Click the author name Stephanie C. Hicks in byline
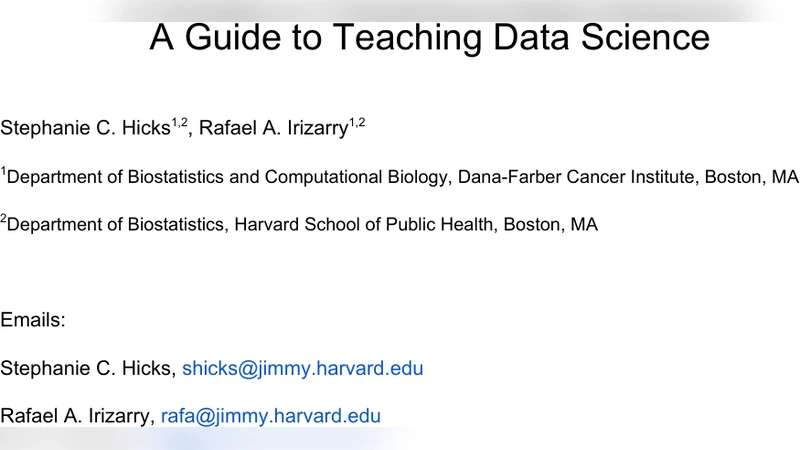800x450 pixels. coord(85,128)
